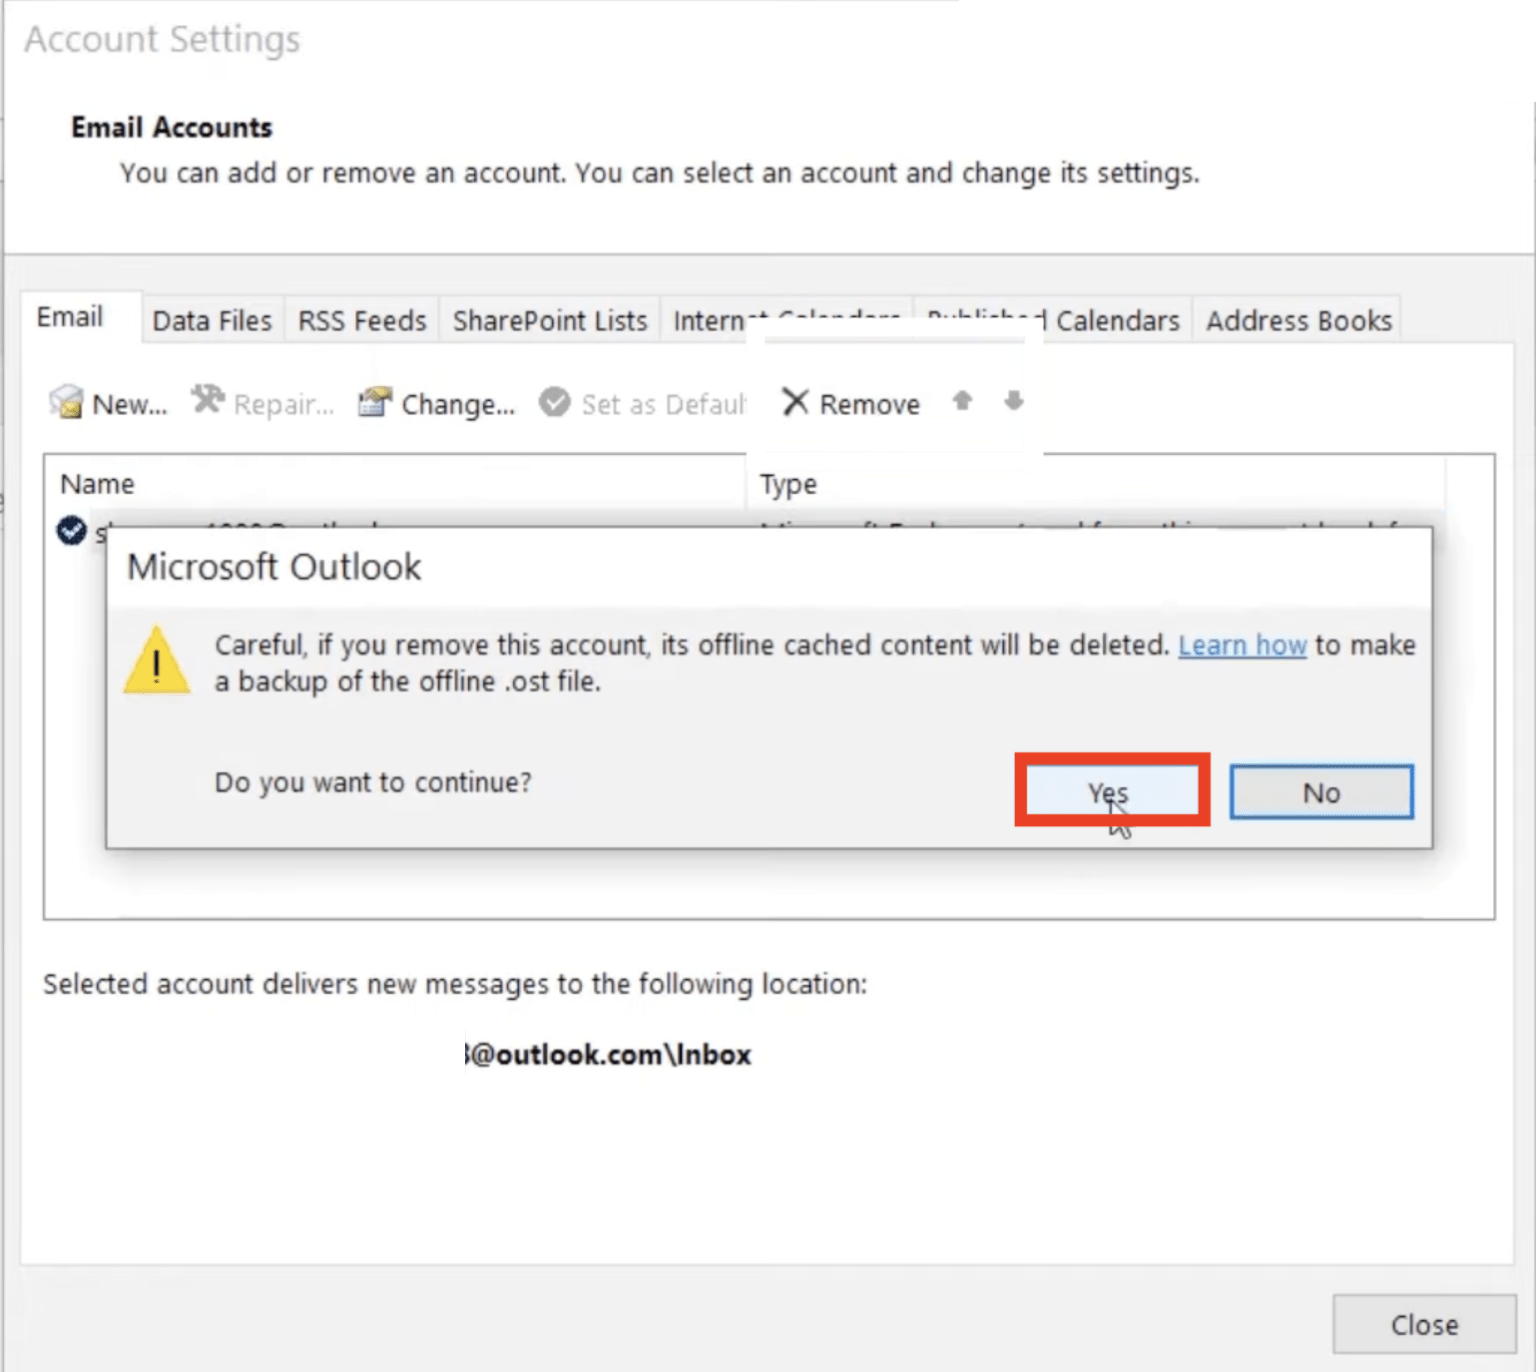Image resolution: width=1536 pixels, height=1372 pixels.
Task: Click the Change account settings icon
Action: (373, 402)
